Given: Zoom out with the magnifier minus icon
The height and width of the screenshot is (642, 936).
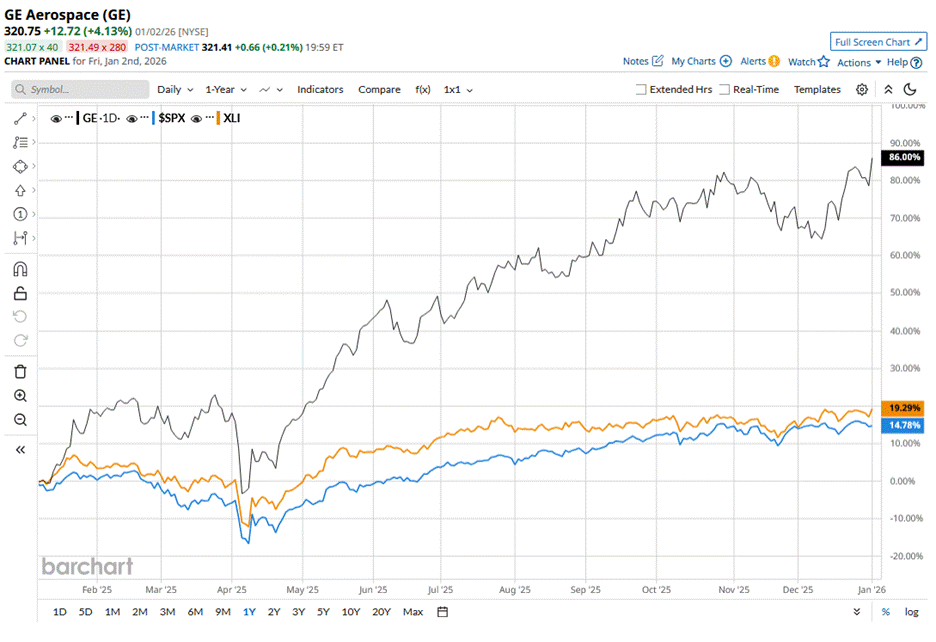Looking at the screenshot, I should point(20,419).
